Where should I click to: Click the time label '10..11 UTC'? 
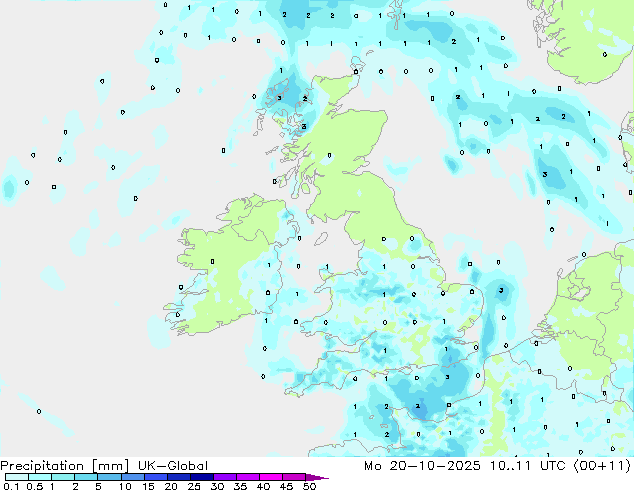(x=528, y=466)
